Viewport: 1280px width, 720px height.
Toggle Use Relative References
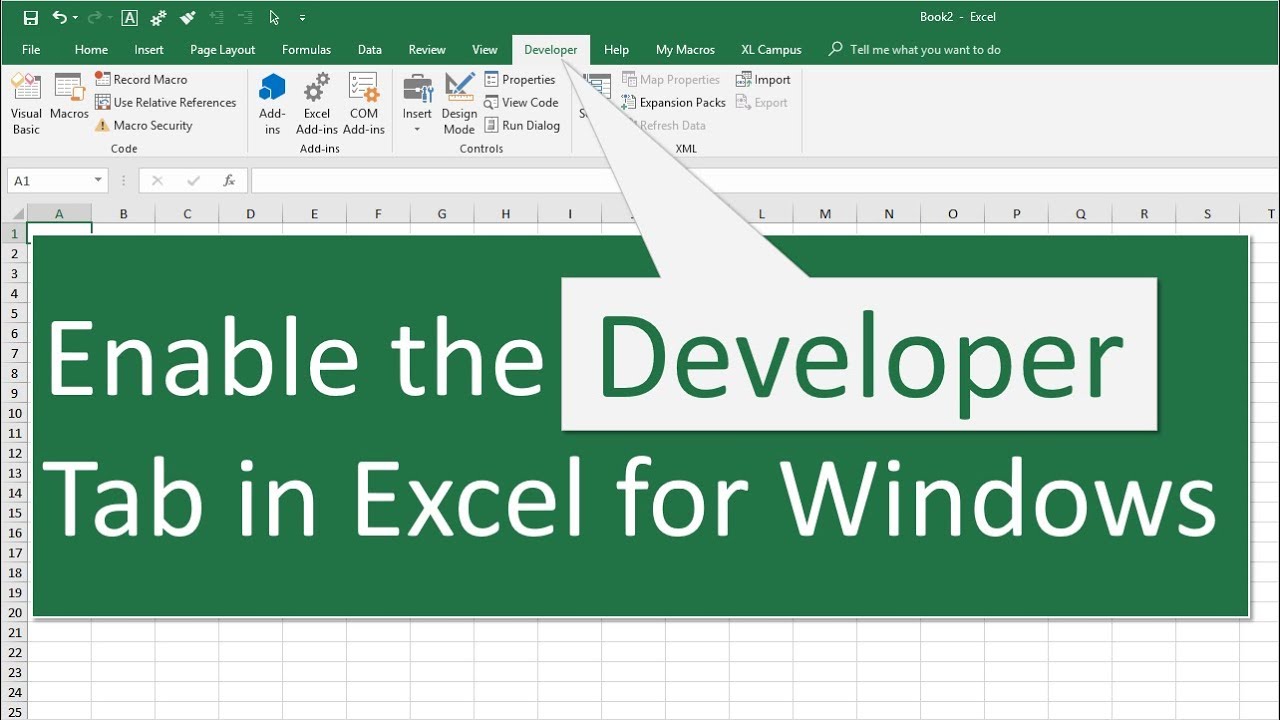coord(165,102)
